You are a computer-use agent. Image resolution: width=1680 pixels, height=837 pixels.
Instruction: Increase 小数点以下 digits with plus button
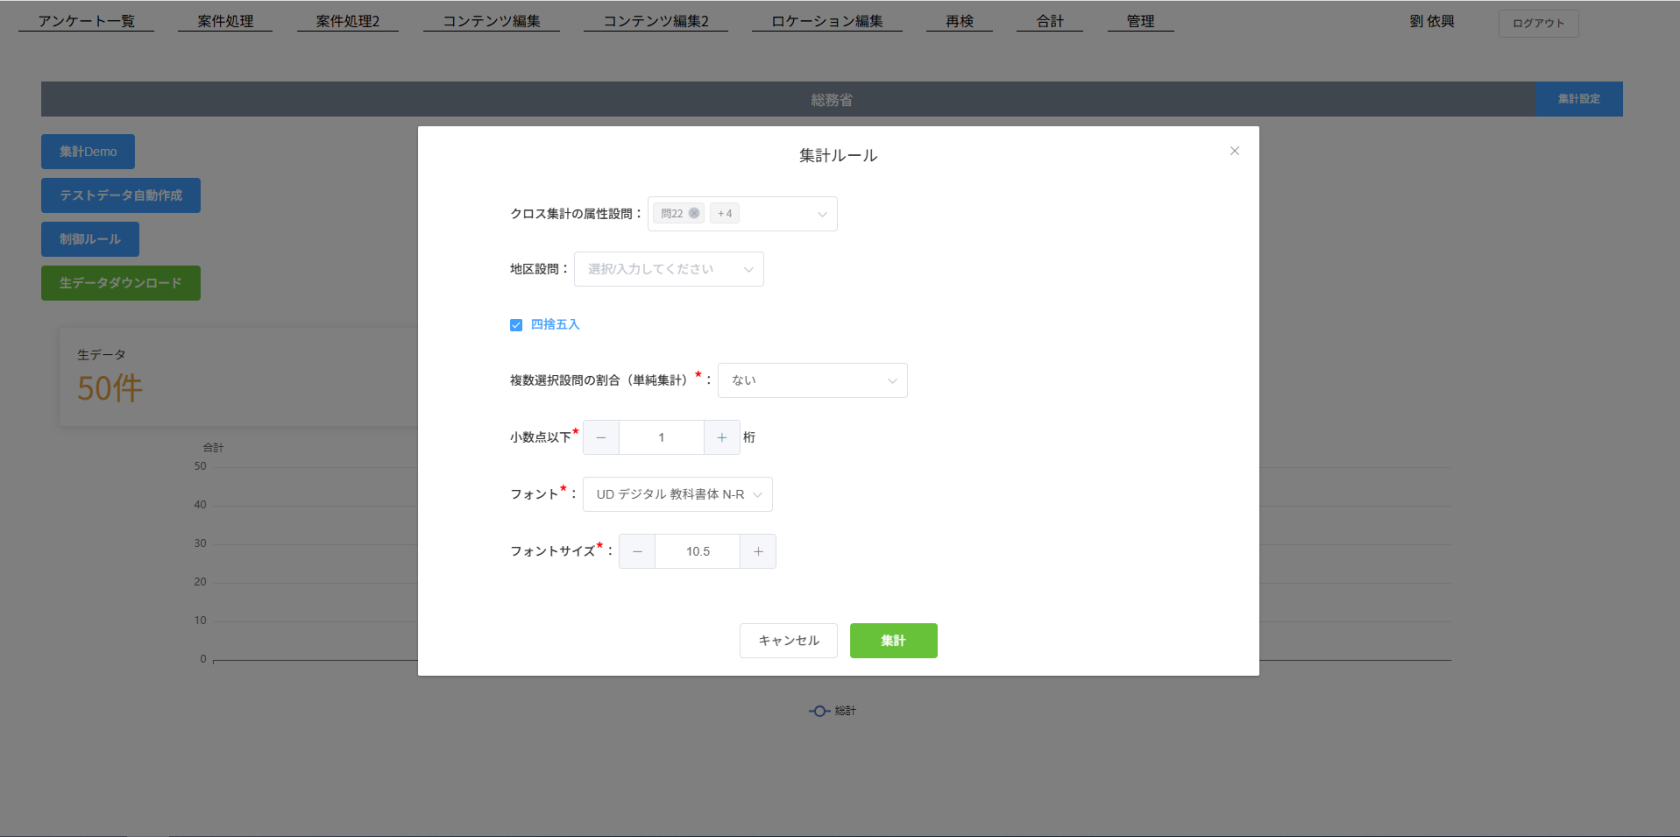722,438
